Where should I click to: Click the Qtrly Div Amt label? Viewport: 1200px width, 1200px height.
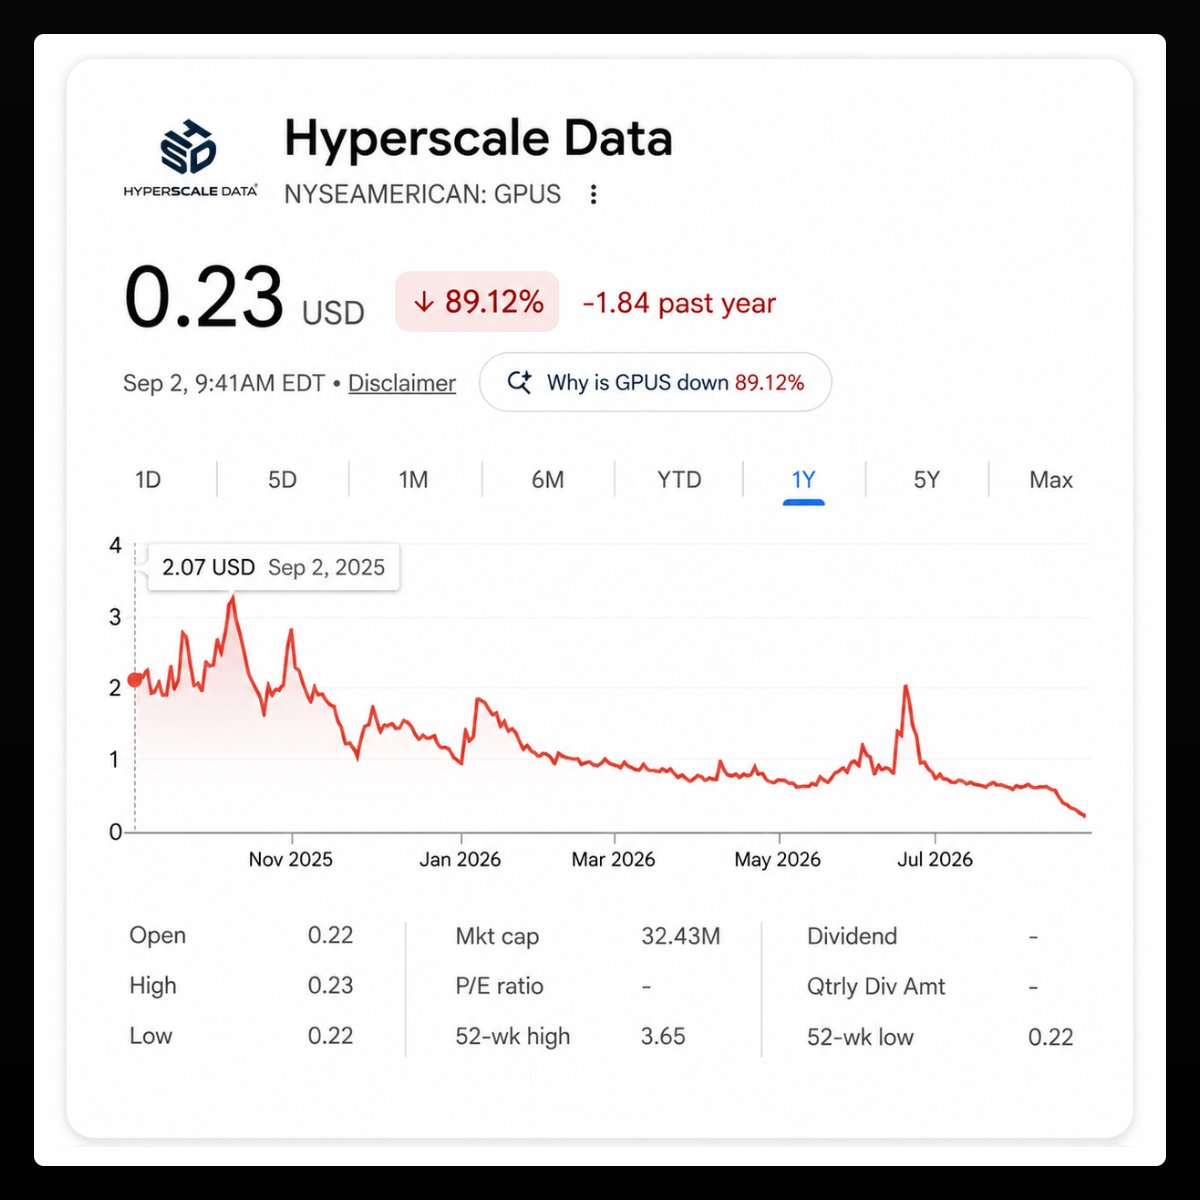[876, 987]
